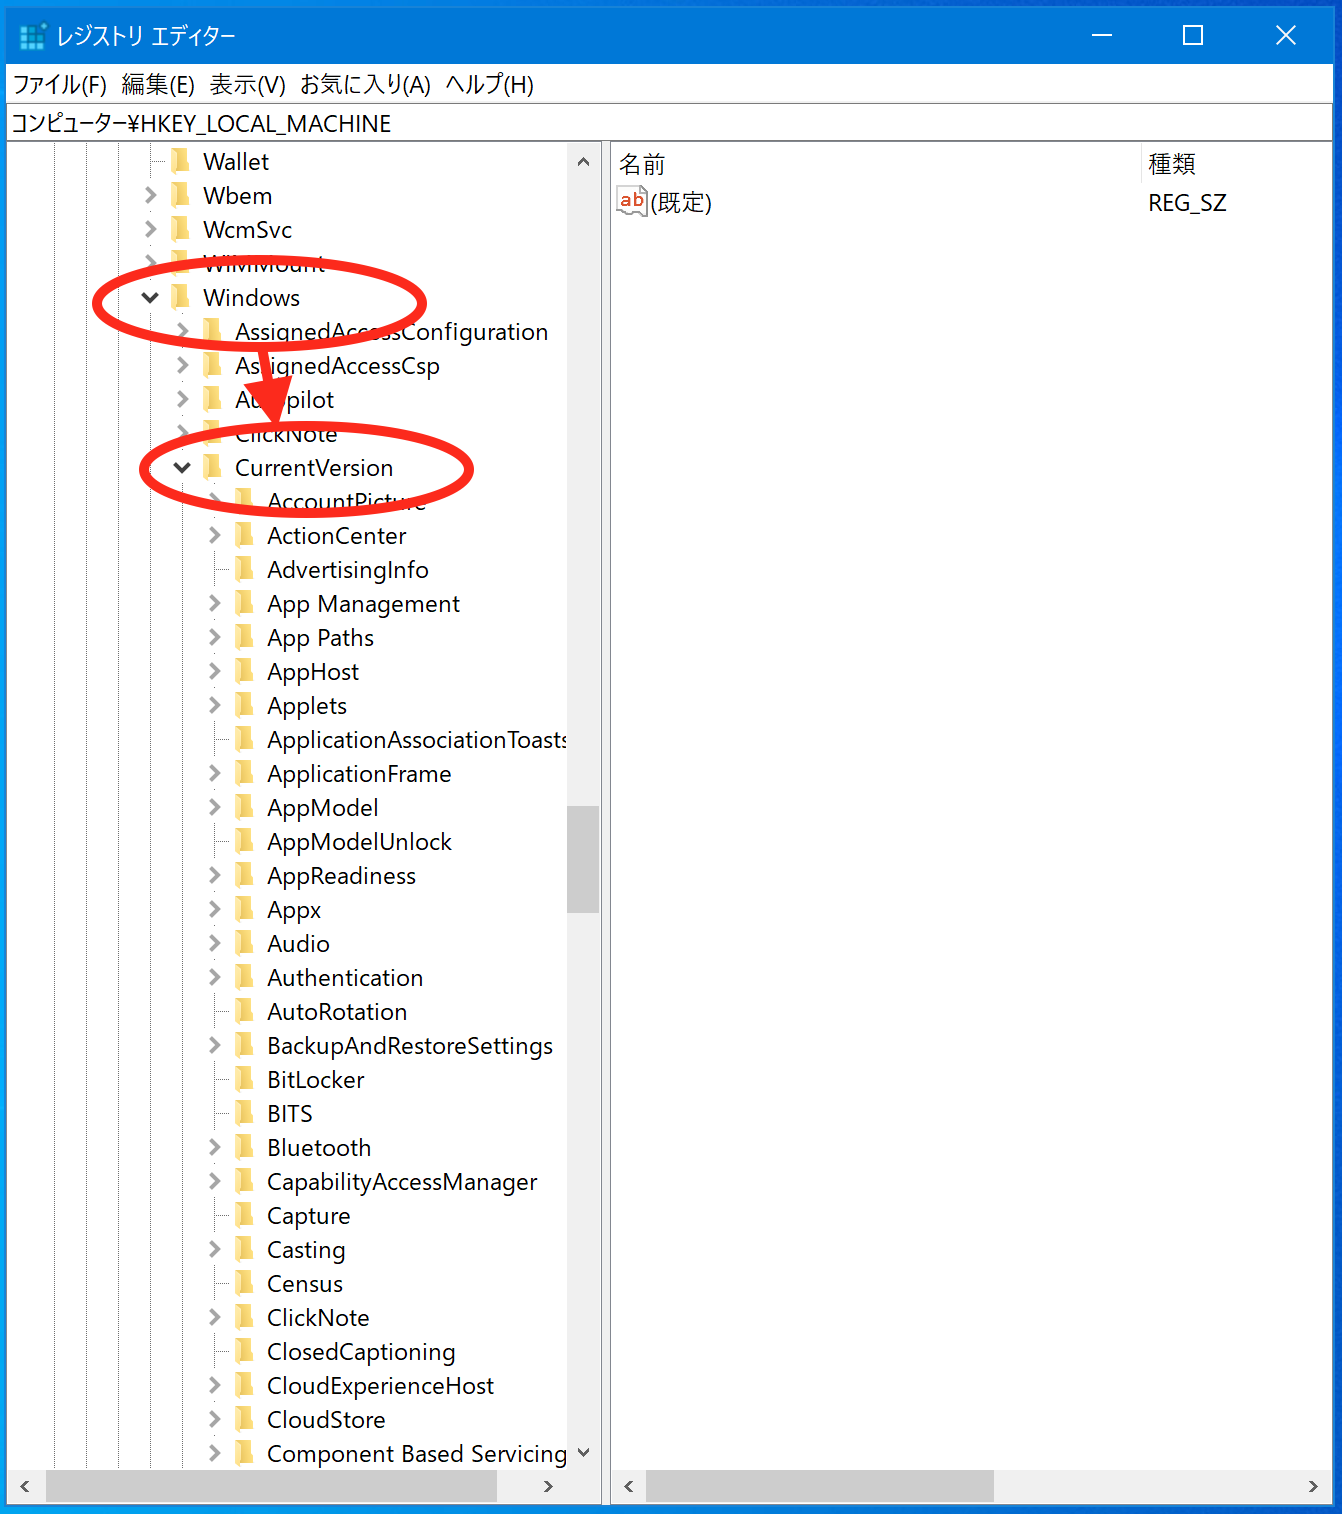The image size is (1342, 1514).
Task: Expand the Bluetooth key
Action: [214, 1147]
